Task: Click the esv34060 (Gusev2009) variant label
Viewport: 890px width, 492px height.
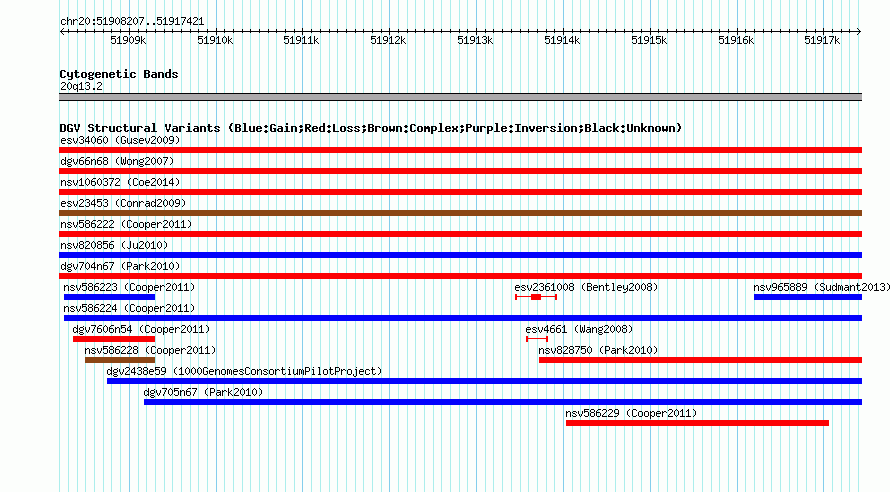Action: tap(120, 140)
